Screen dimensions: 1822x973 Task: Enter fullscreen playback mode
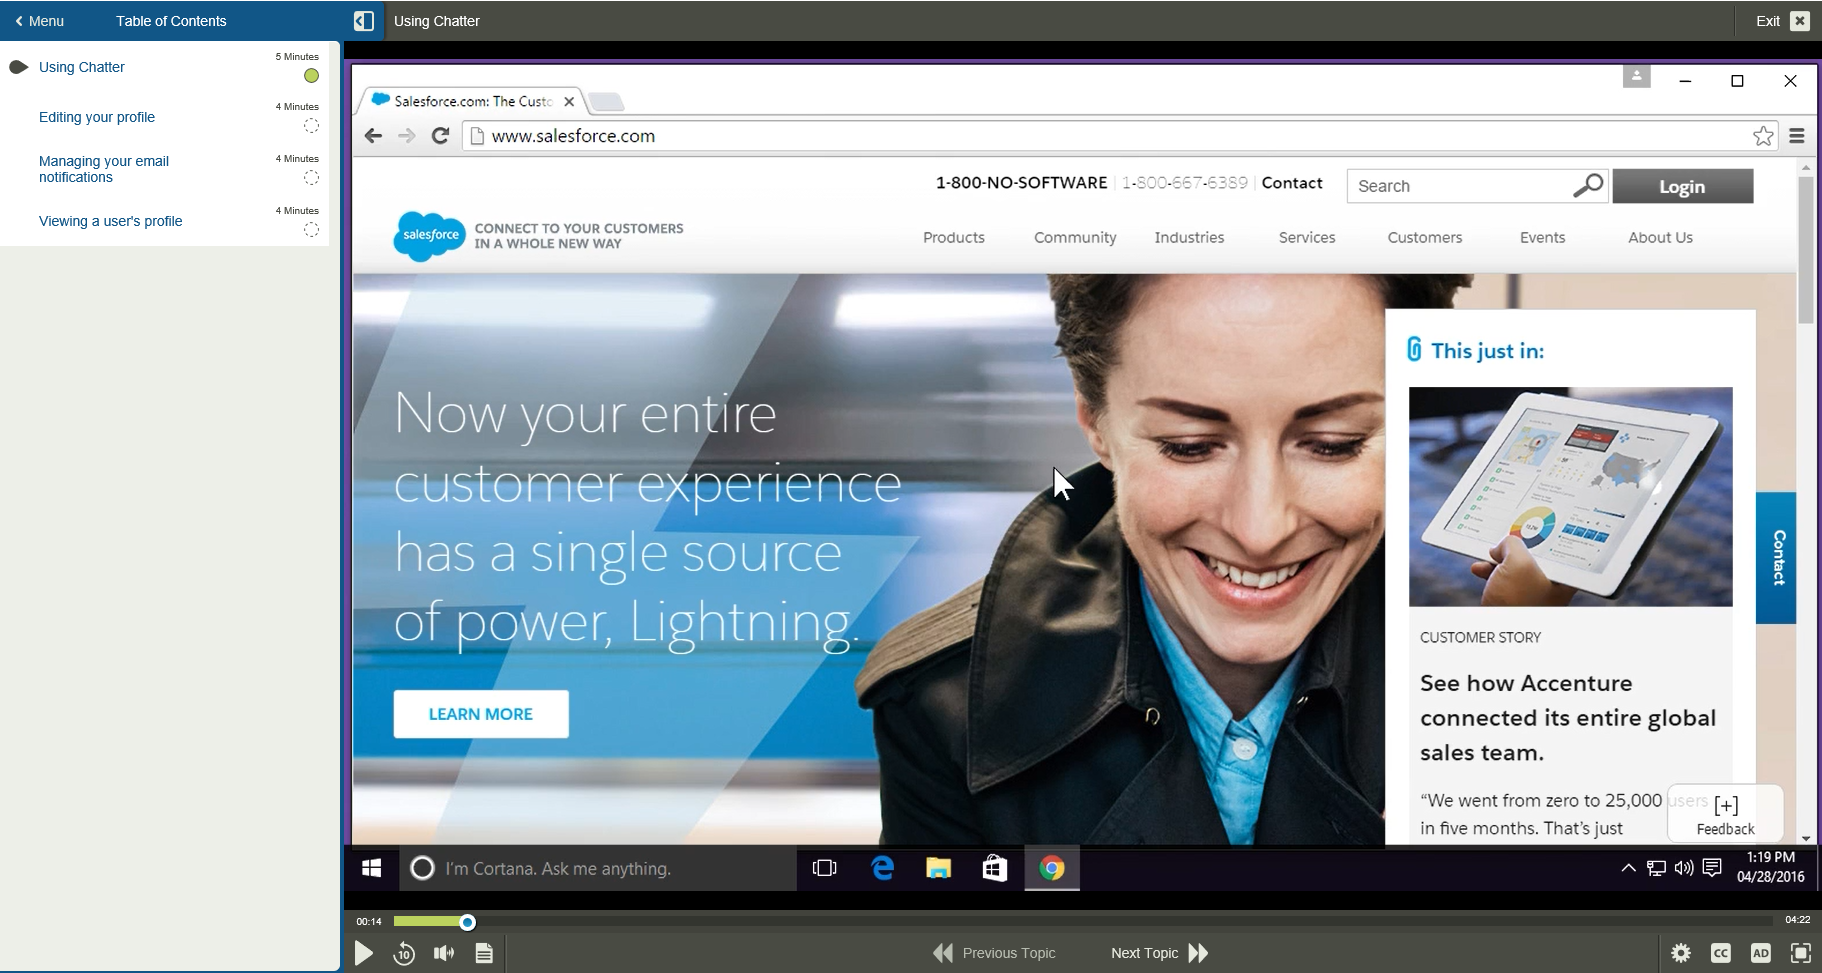point(1801,952)
